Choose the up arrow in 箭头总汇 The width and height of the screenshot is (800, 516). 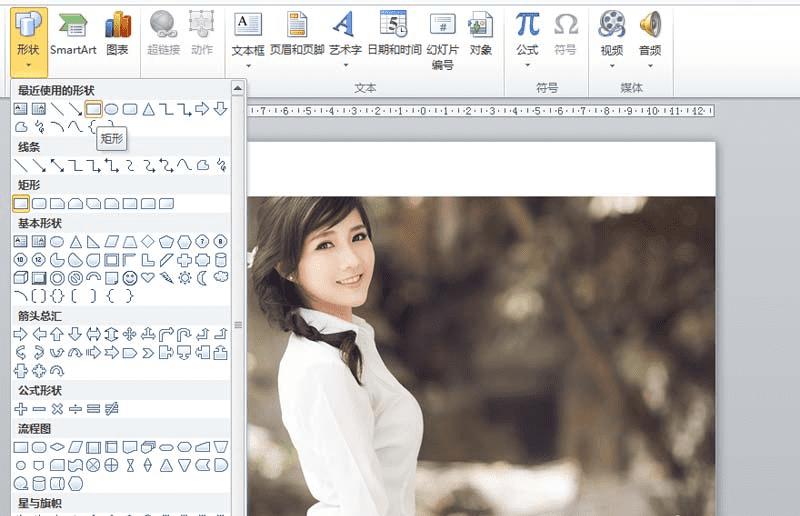coord(57,334)
